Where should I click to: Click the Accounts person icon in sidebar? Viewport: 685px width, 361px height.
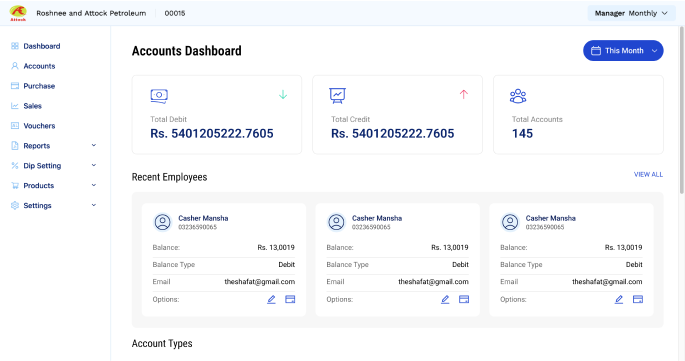[x=15, y=66]
